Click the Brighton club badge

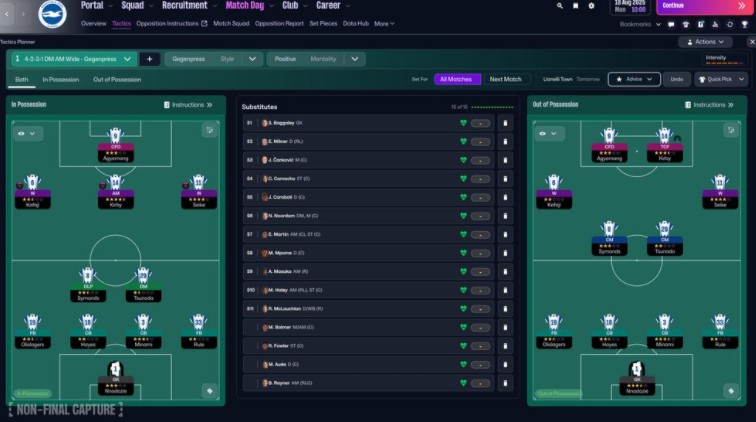pyautogui.click(x=52, y=14)
